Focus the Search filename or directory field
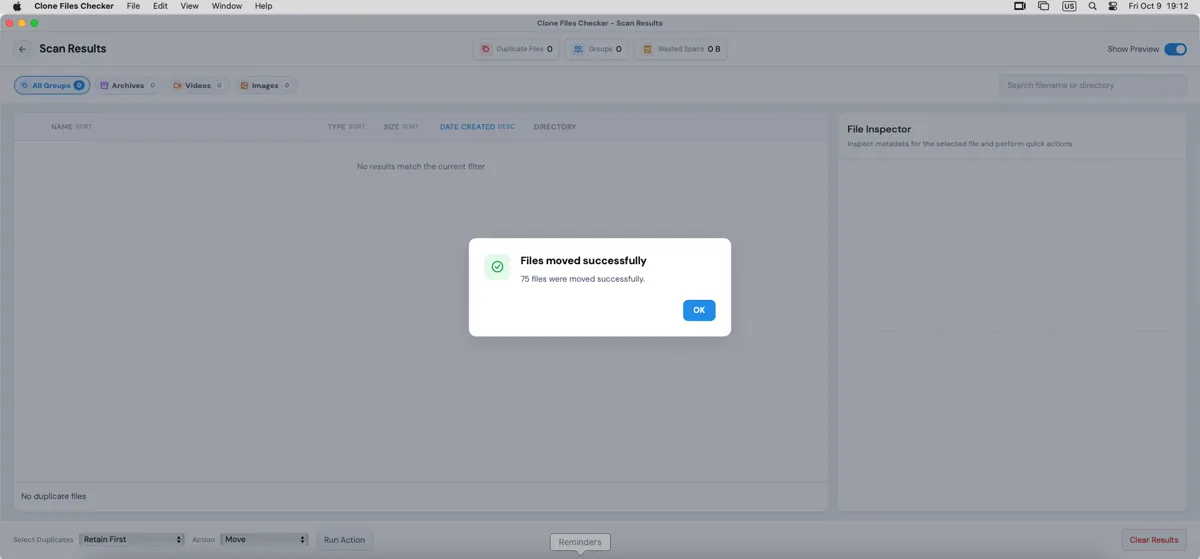 (1092, 85)
